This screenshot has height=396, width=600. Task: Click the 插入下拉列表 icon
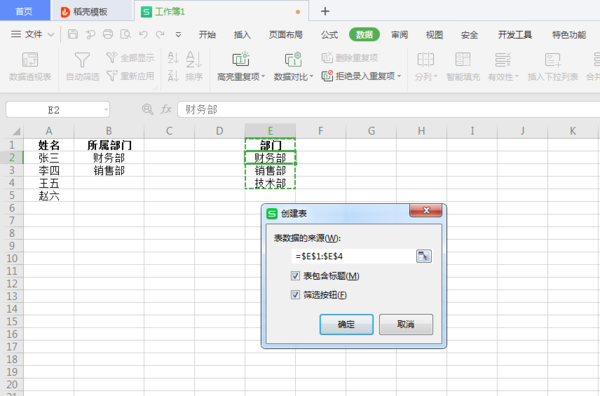click(553, 60)
